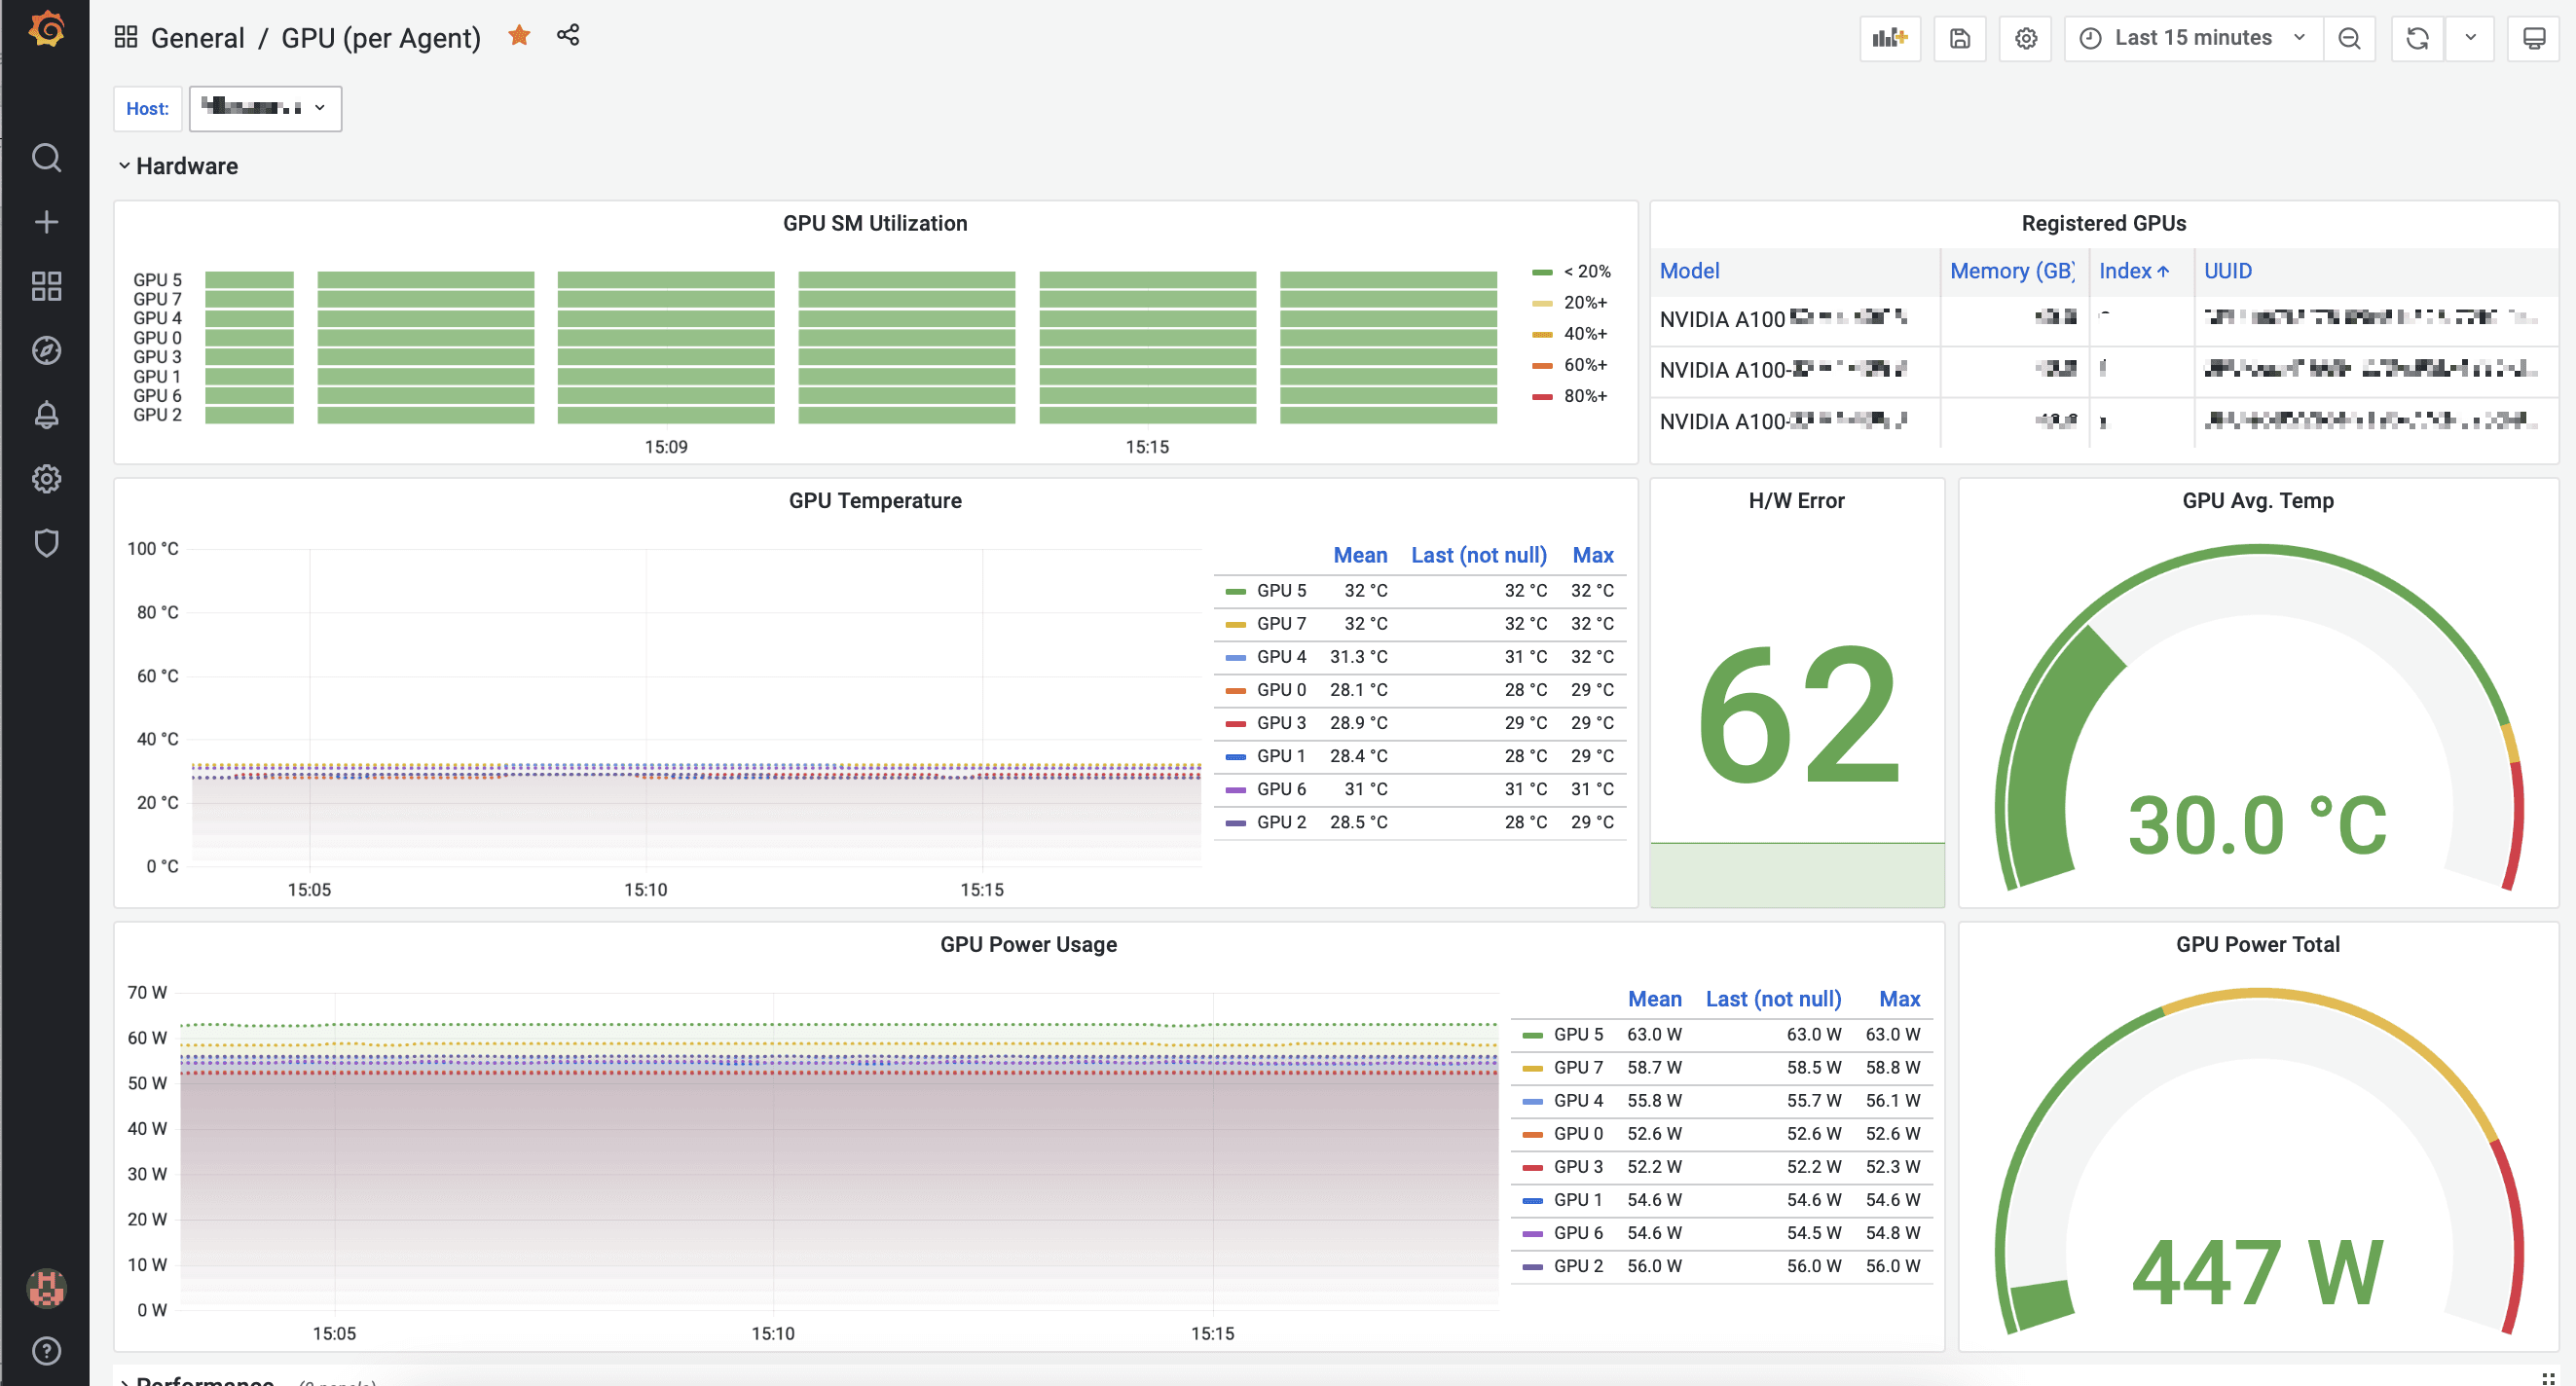Click the Explore compass icon
This screenshot has width=2576, height=1386.
46,351
